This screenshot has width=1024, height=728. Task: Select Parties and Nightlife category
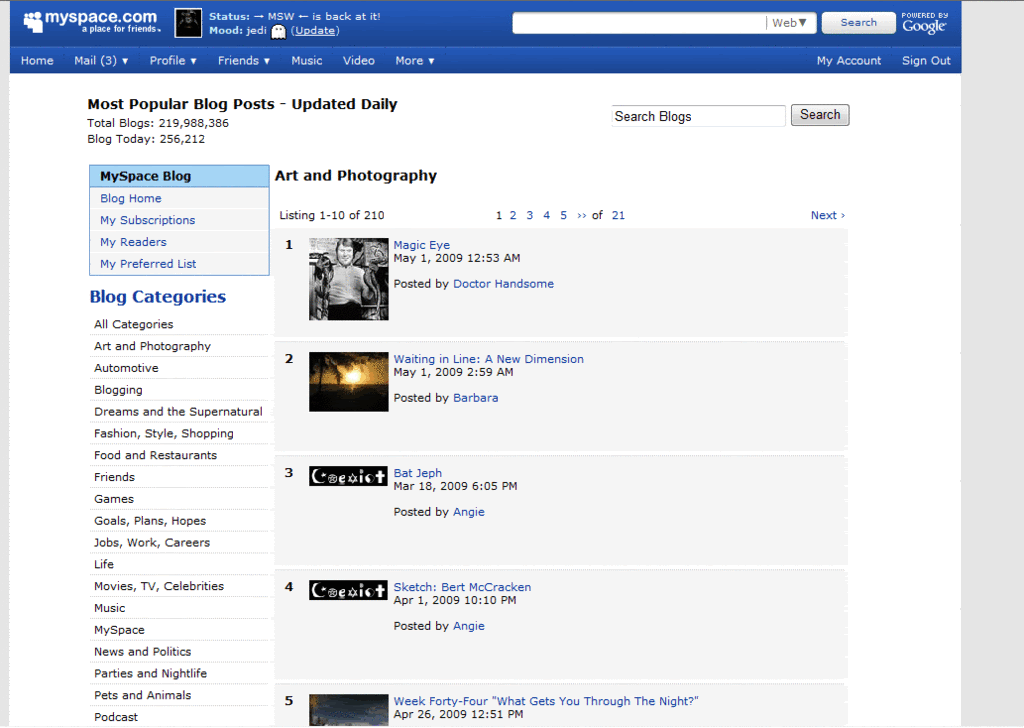(150, 674)
